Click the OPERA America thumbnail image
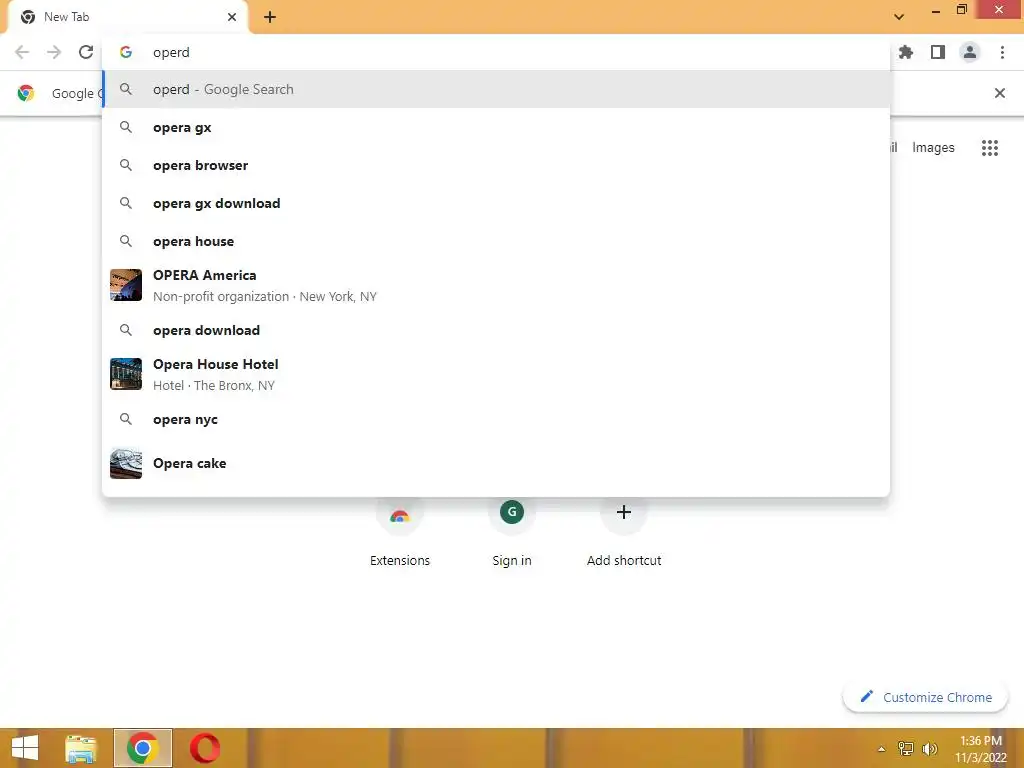This screenshot has height=768, width=1024. [126, 285]
